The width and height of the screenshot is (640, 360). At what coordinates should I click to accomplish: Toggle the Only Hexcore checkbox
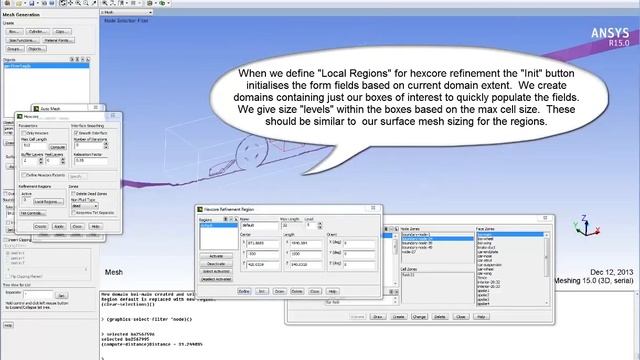(x=24, y=133)
